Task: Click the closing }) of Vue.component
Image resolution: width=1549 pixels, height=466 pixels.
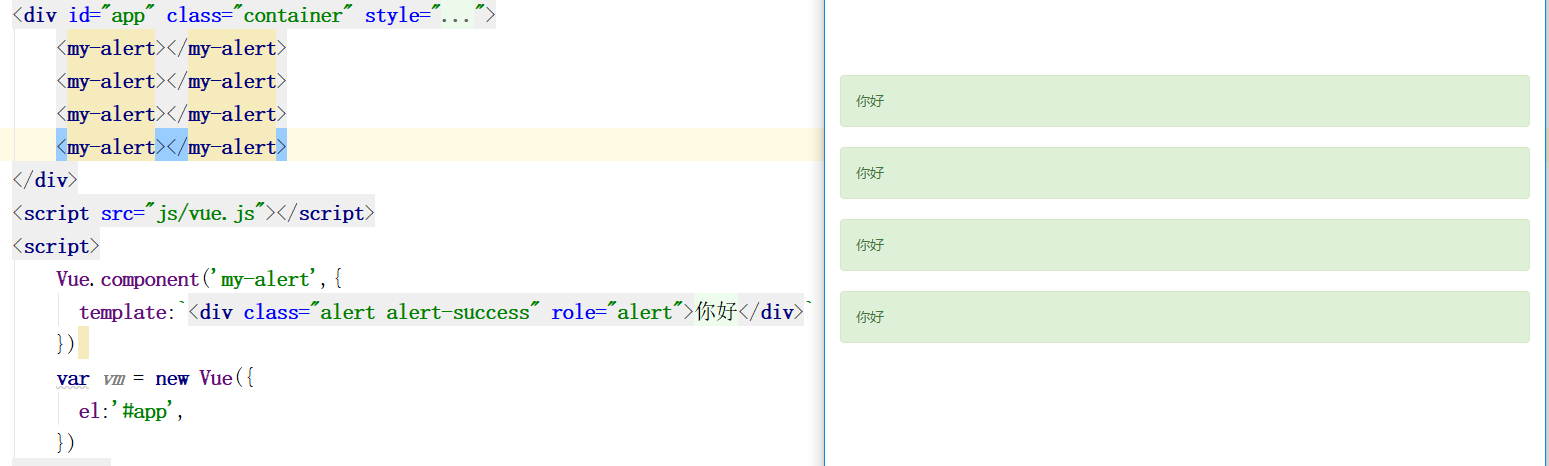Action: (66, 344)
